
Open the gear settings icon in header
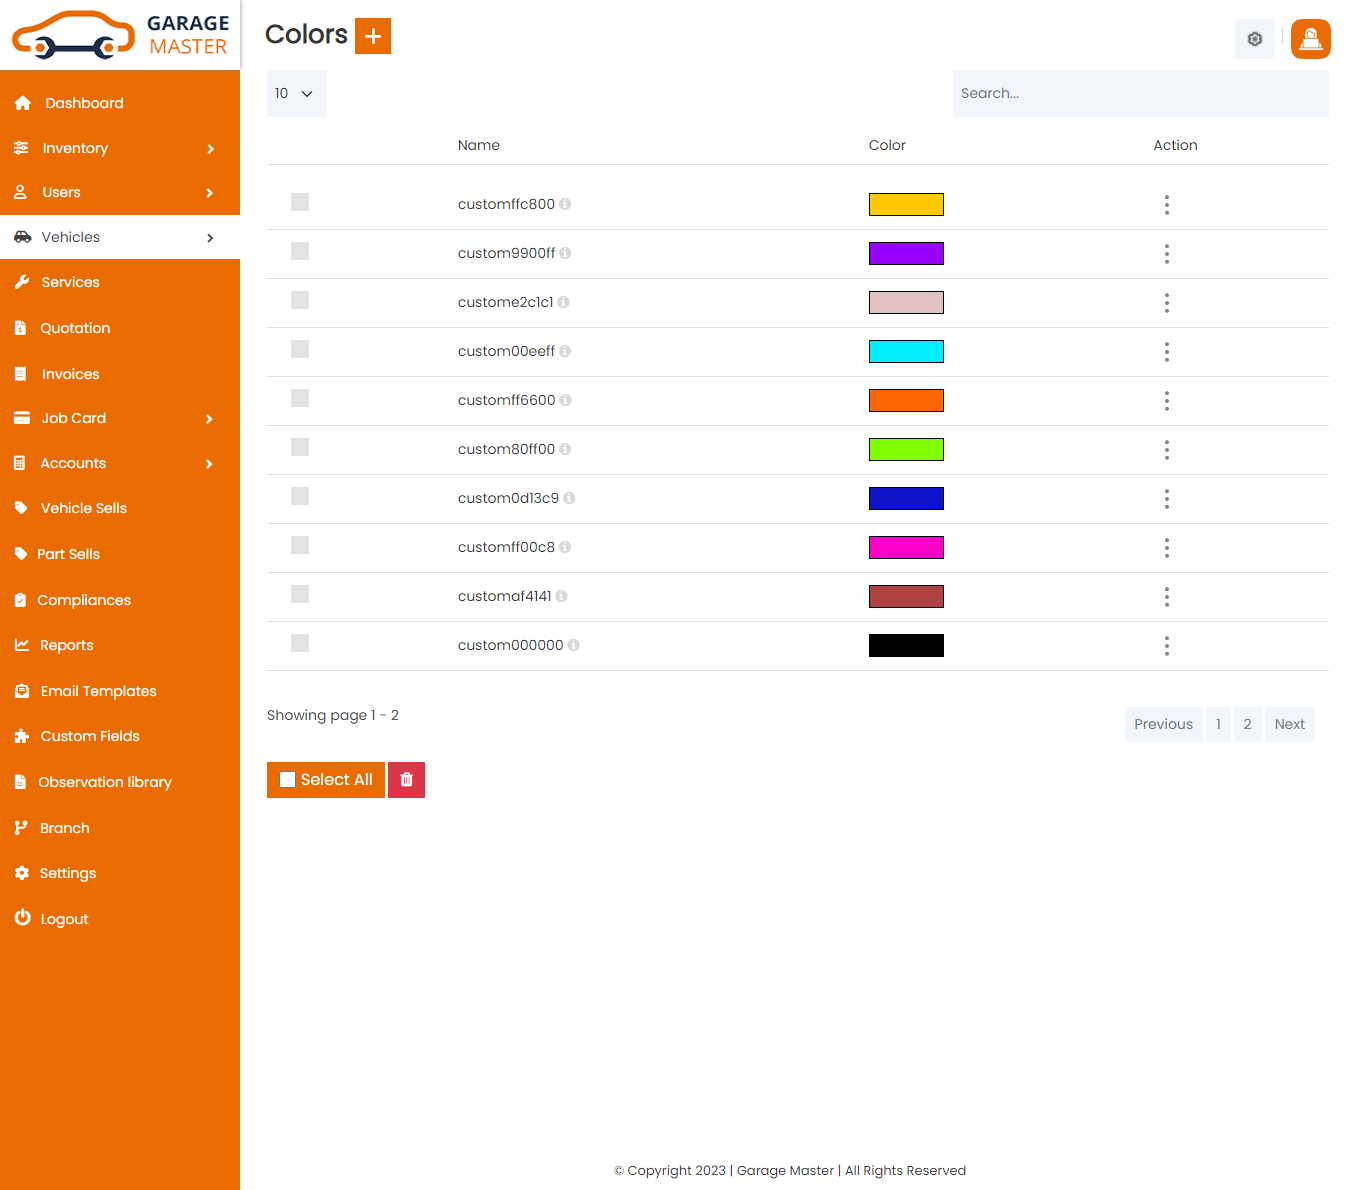coord(1254,39)
